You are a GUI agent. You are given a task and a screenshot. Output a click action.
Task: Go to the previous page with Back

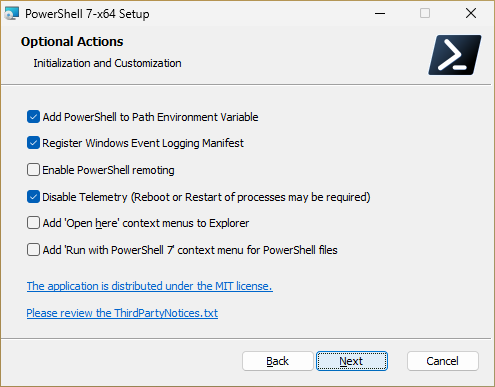pos(278,361)
